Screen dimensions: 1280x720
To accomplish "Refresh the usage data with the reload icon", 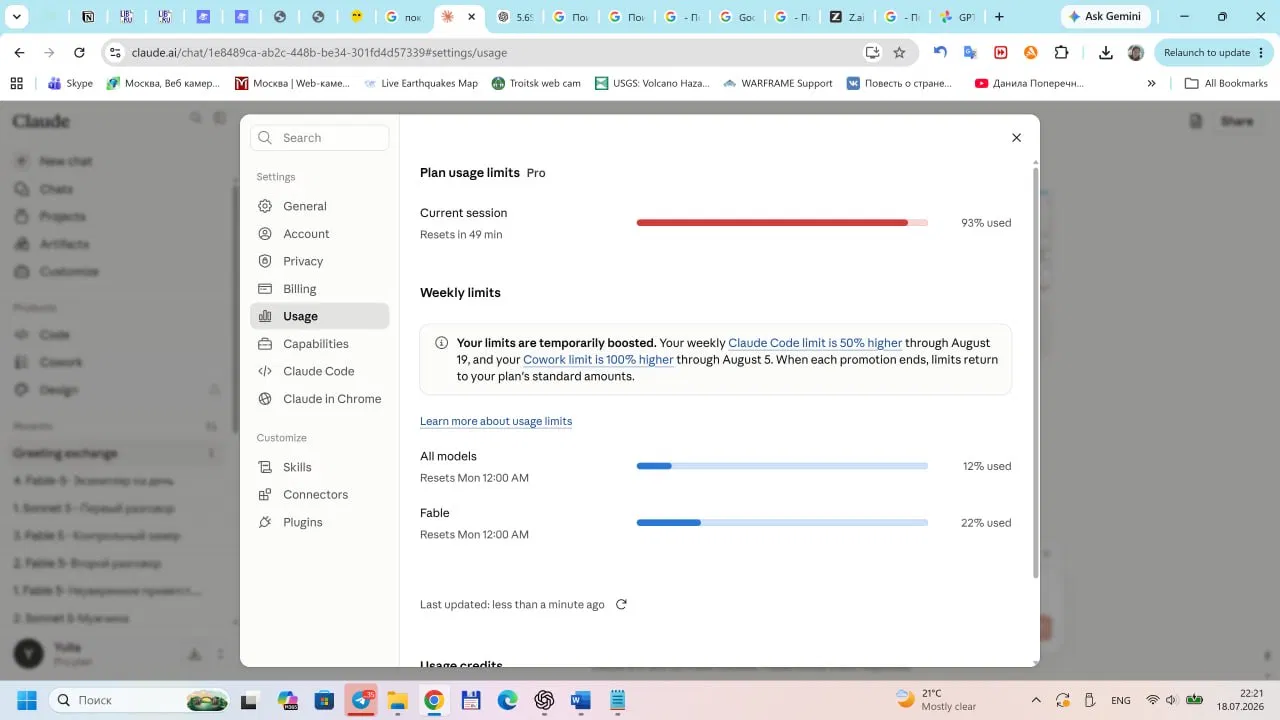I will point(621,604).
